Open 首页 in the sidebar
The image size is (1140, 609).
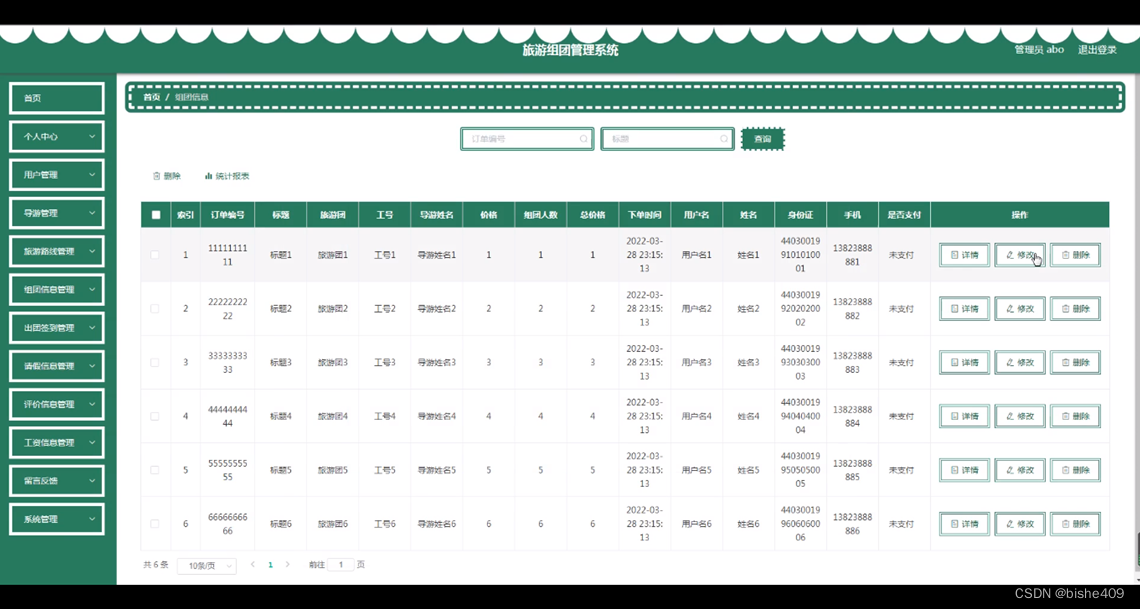pos(57,98)
